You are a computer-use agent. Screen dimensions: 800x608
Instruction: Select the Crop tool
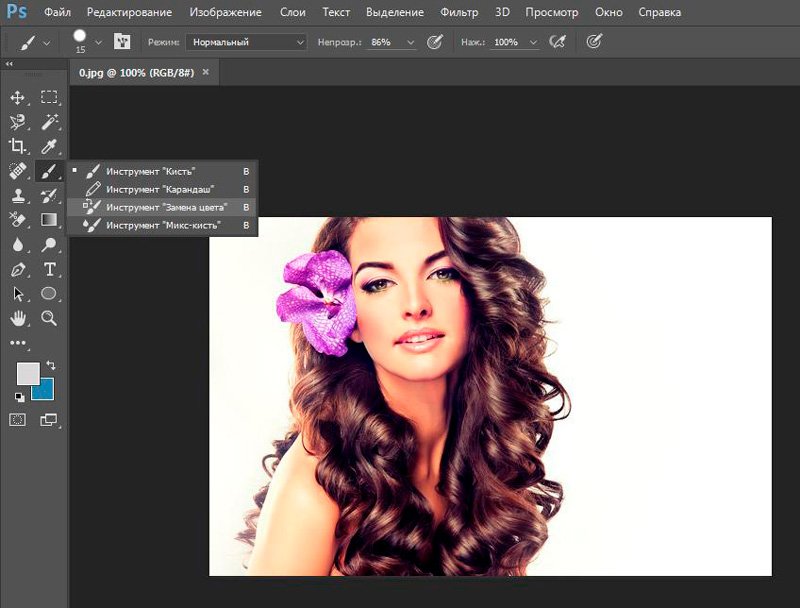[17, 146]
